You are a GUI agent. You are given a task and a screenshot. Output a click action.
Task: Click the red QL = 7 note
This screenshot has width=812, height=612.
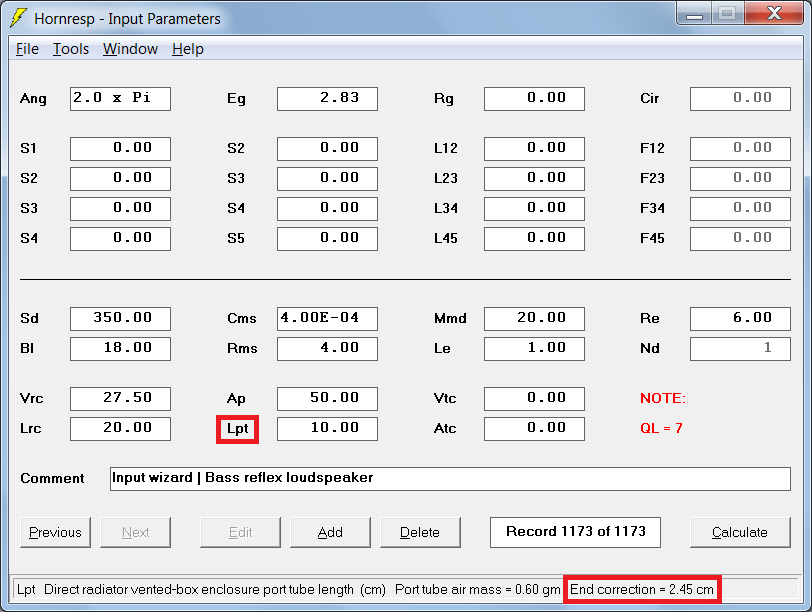tap(661, 428)
